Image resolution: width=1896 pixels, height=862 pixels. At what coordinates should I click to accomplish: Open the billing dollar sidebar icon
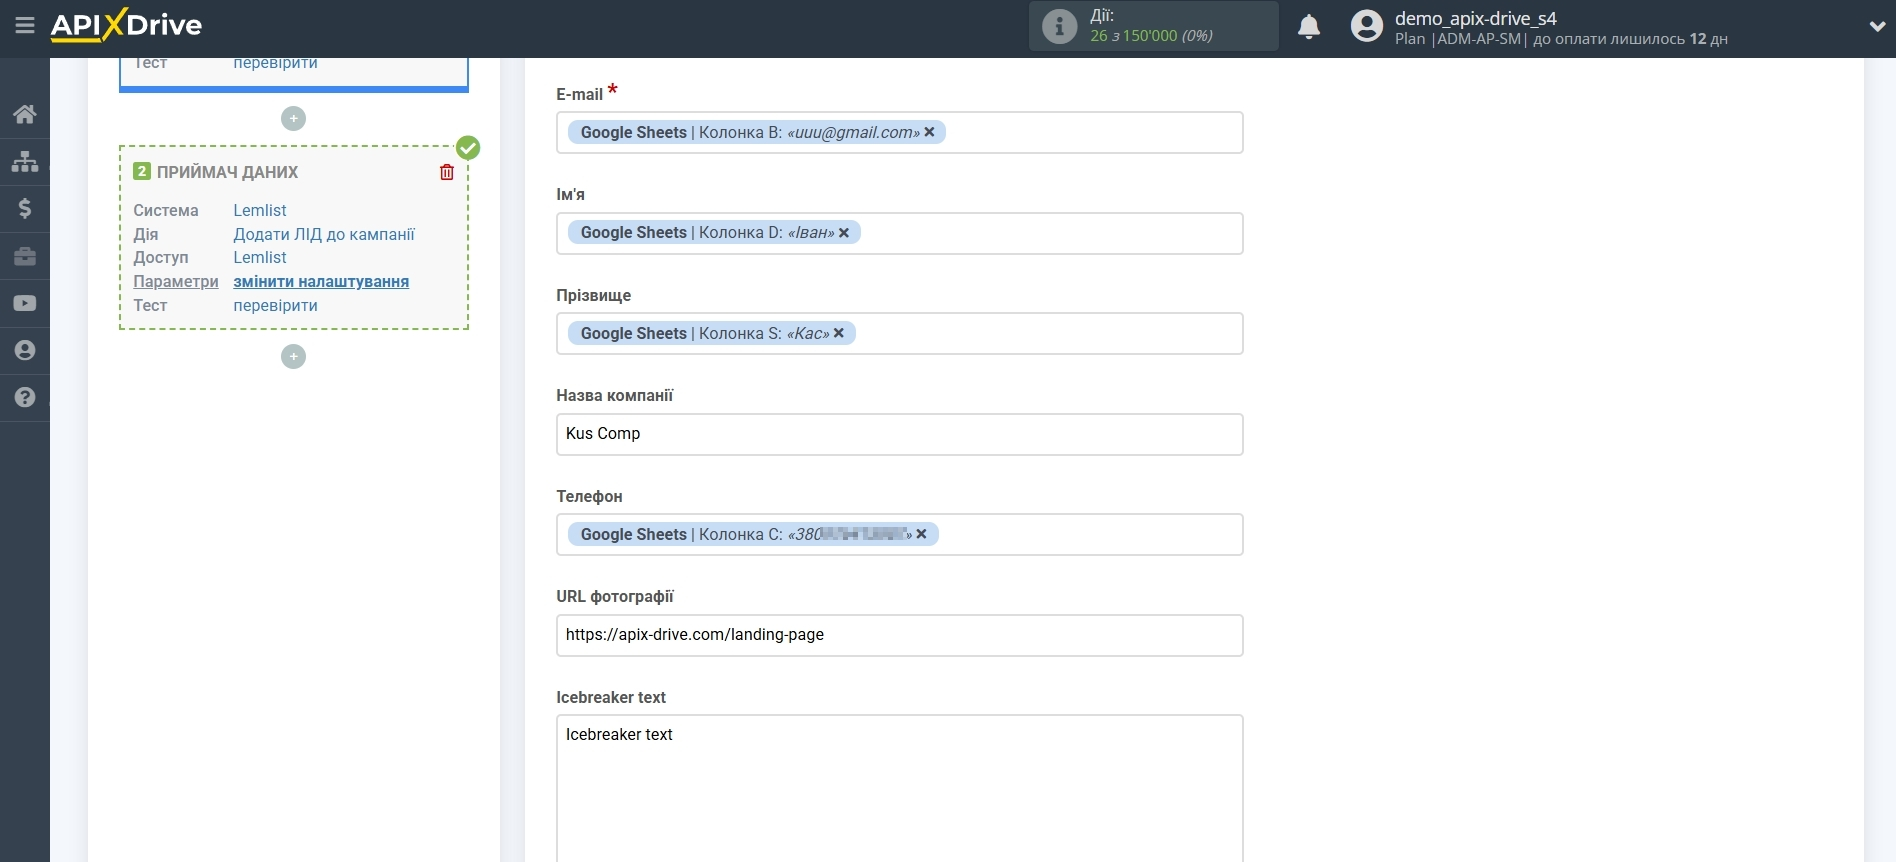click(x=25, y=208)
